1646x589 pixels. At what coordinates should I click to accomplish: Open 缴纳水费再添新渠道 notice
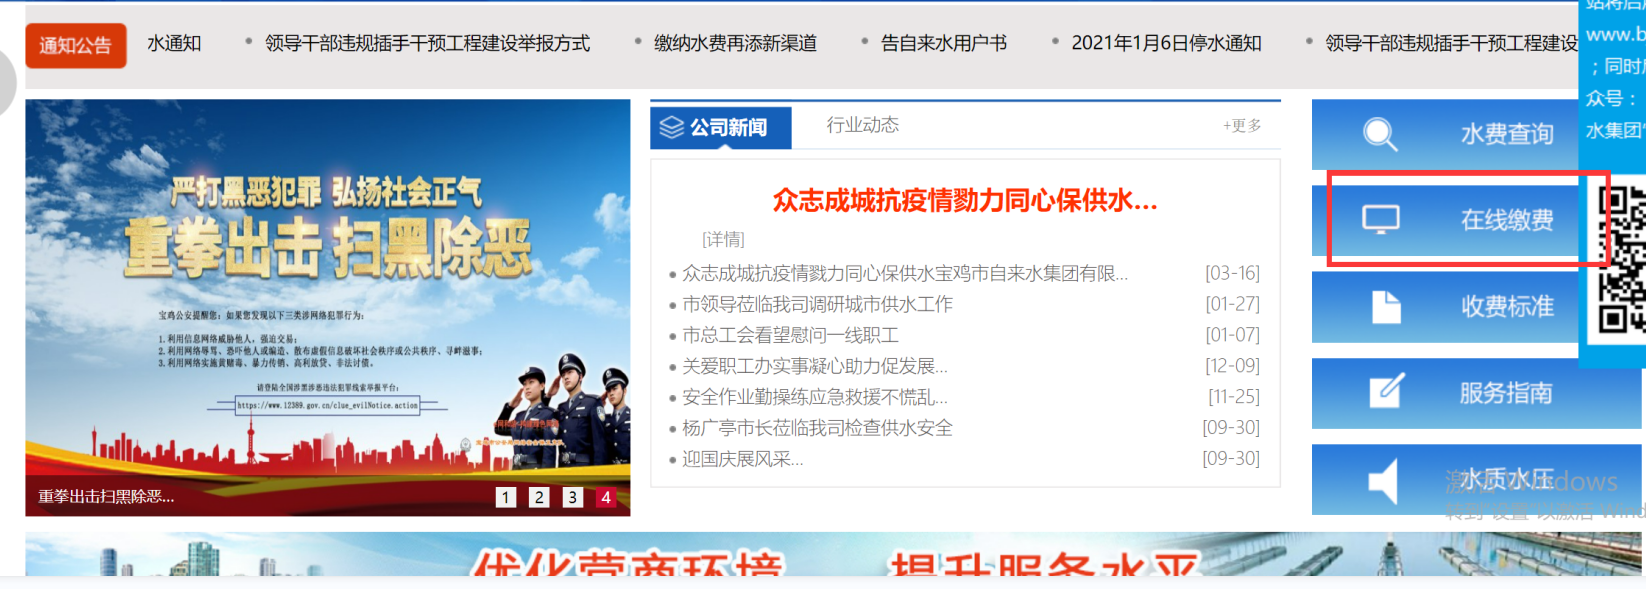coord(735,43)
